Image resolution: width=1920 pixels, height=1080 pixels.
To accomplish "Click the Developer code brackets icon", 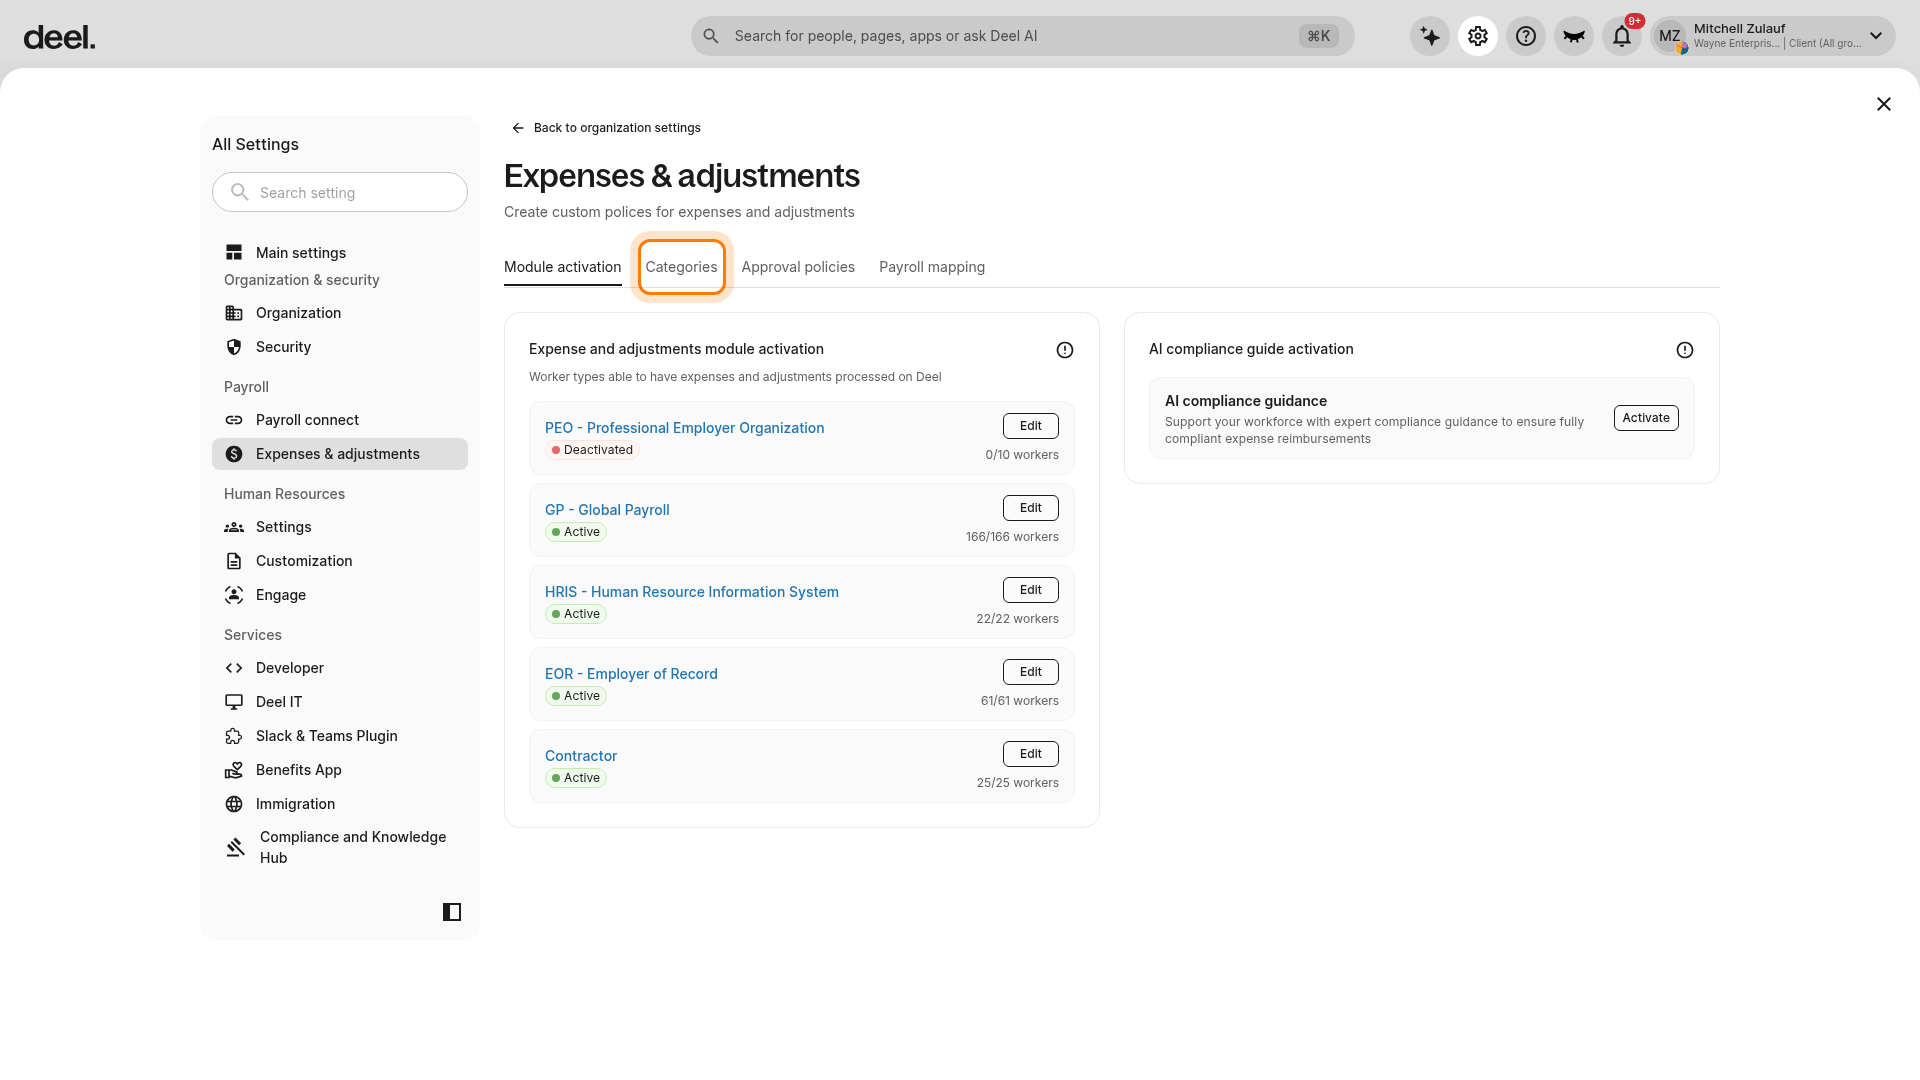I will click(234, 668).
